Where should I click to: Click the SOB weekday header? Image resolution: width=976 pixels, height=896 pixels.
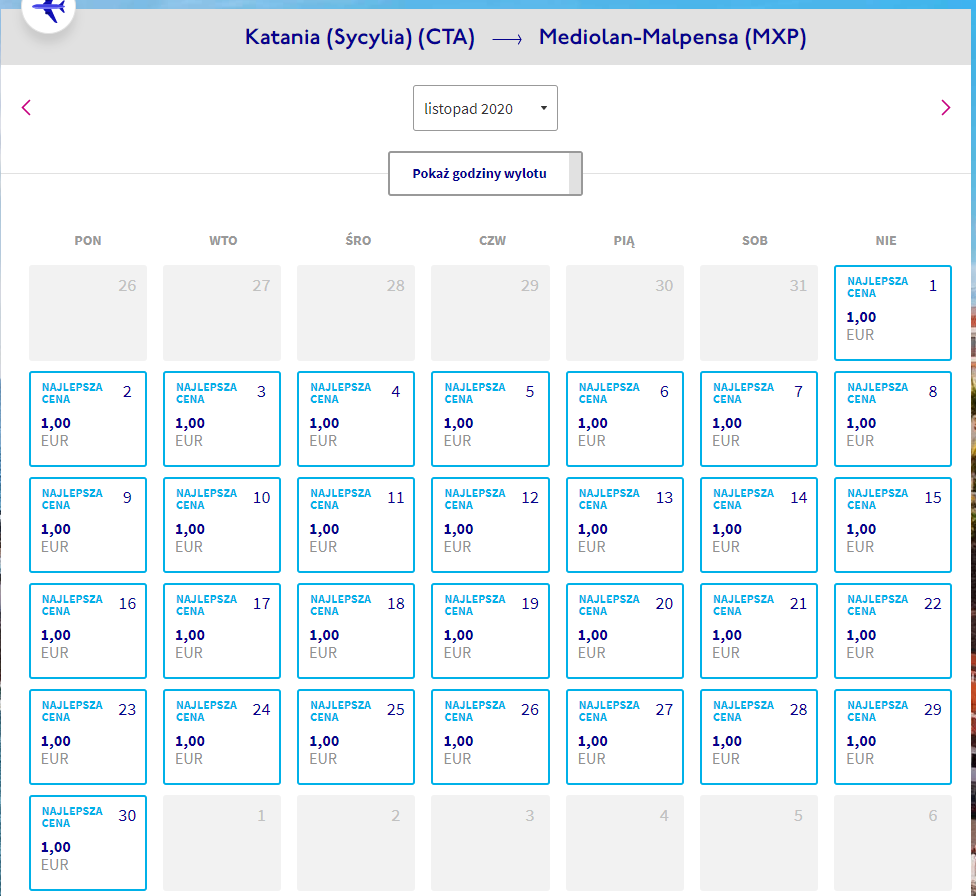click(754, 240)
